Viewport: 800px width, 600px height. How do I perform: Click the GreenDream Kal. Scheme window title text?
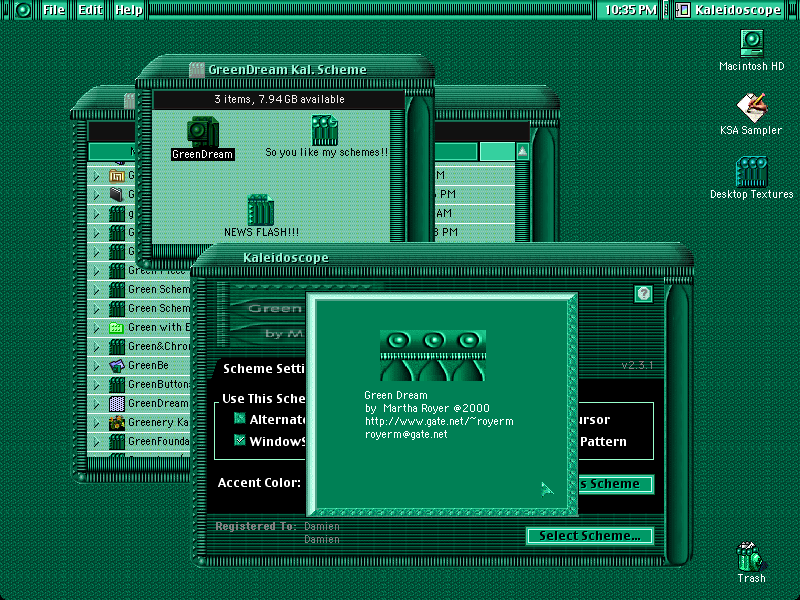[287, 70]
